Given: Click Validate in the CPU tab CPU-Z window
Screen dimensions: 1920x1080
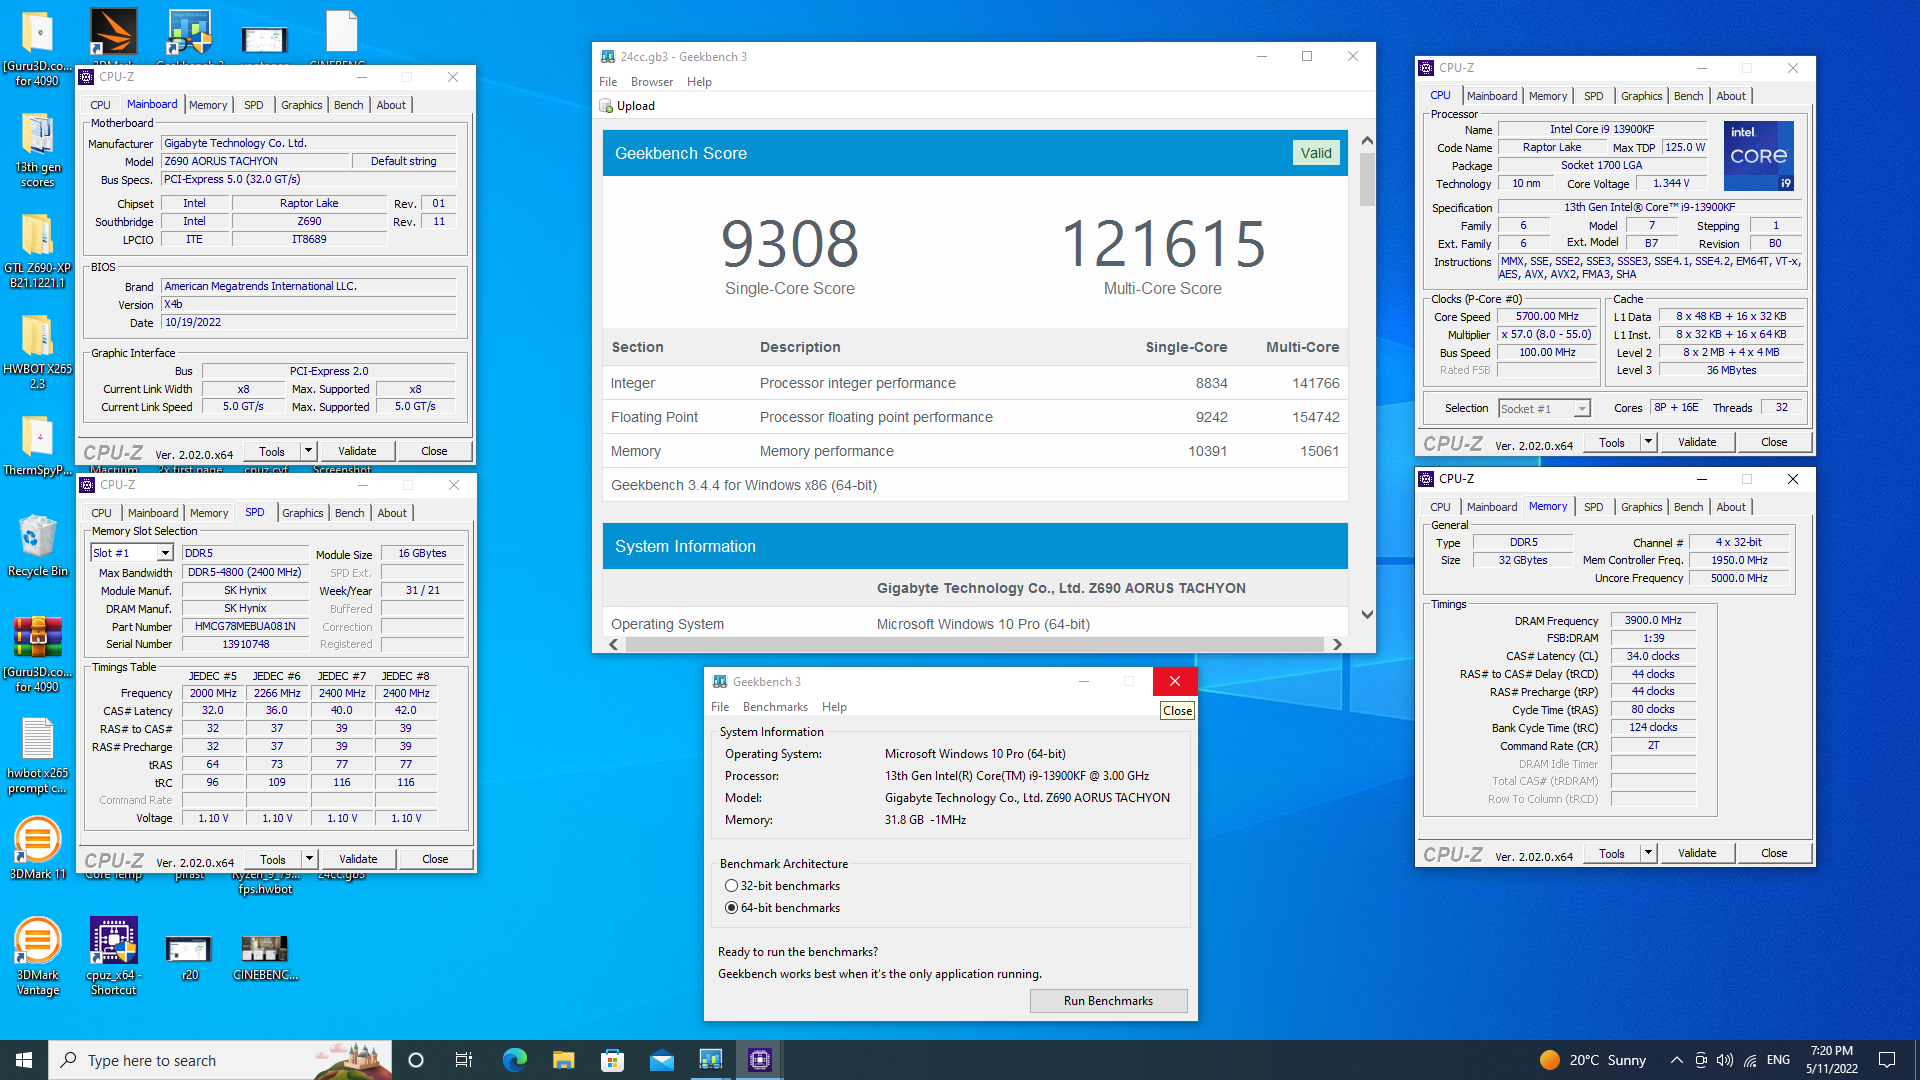Looking at the screenshot, I should pyautogui.click(x=1697, y=442).
